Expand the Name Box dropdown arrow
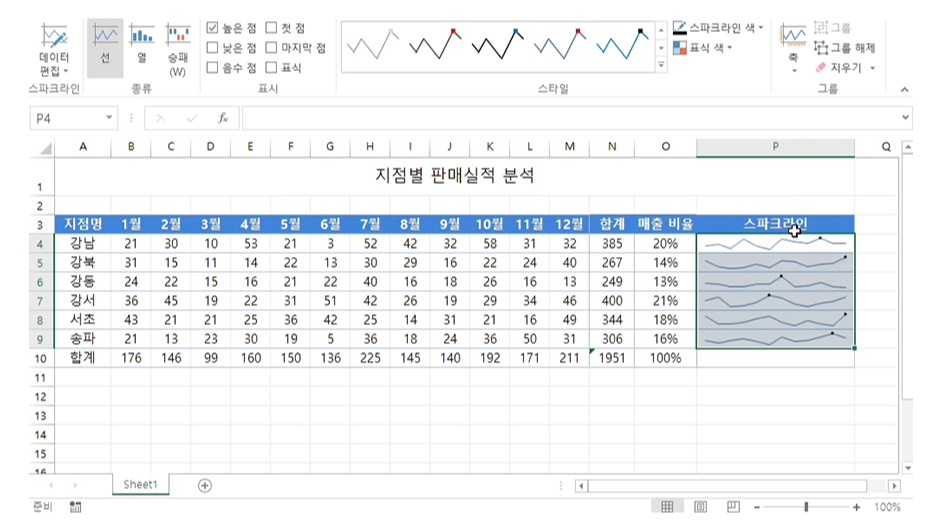Image resolution: width=942 pixels, height=530 pixels. pyautogui.click(x=109, y=118)
